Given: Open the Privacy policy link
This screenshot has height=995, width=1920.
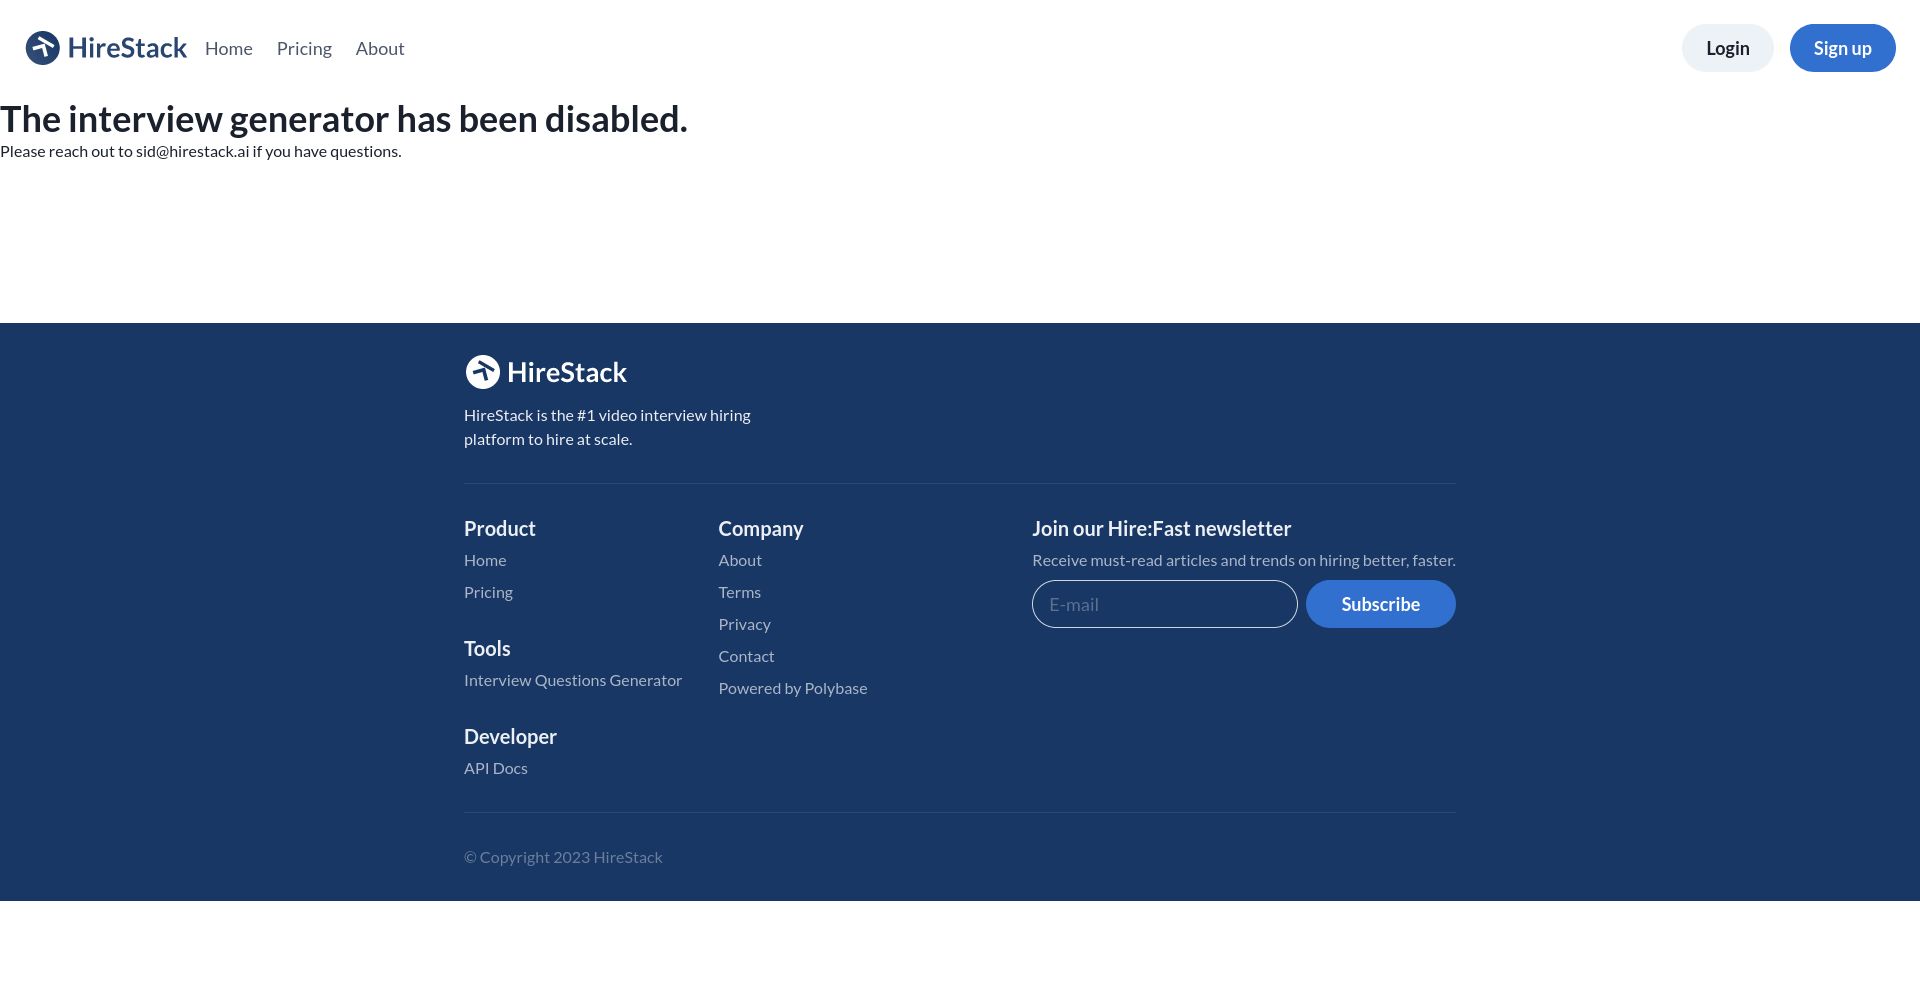Looking at the screenshot, I should [744, 624].
